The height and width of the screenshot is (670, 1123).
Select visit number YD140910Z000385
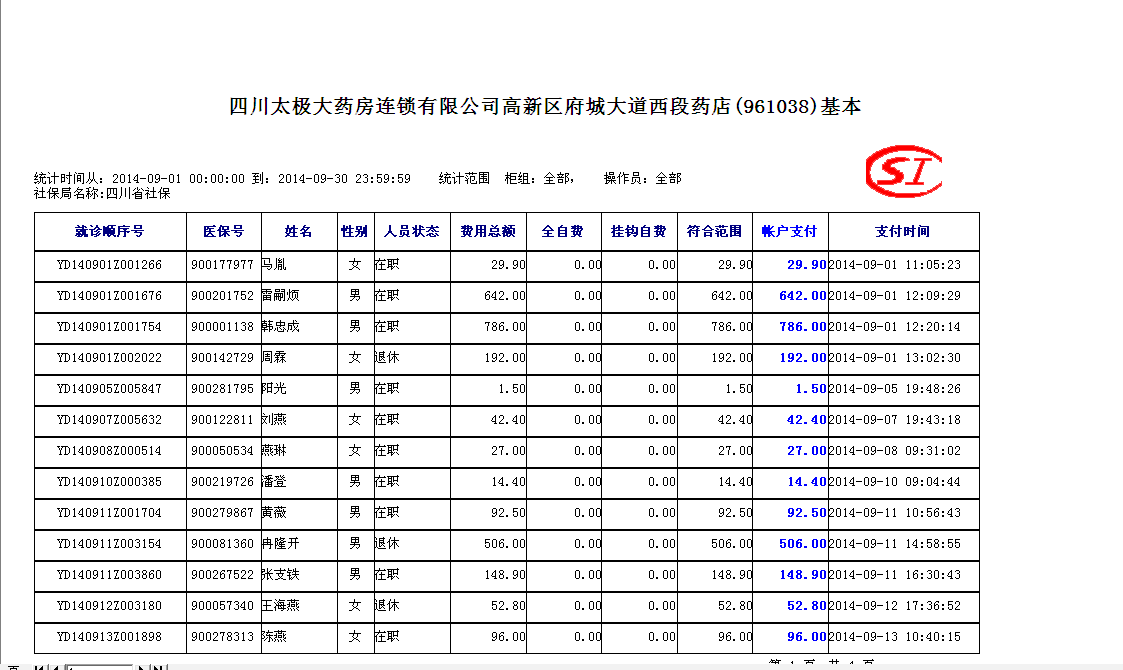[110, 482]
